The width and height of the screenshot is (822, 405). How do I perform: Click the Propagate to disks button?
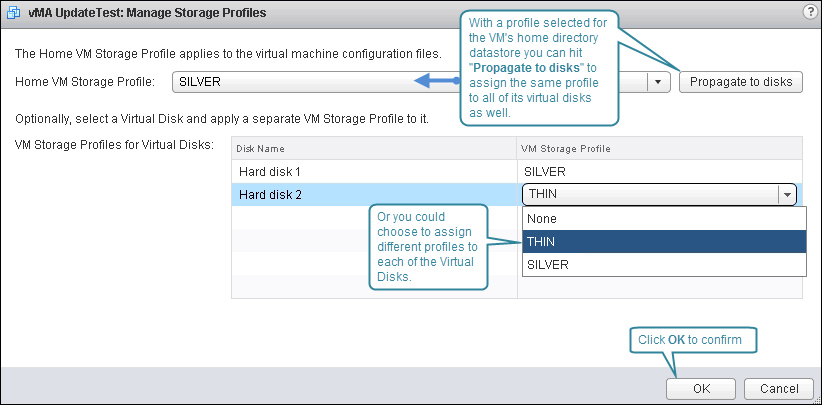pyautogui.click(x=741, y=82)
